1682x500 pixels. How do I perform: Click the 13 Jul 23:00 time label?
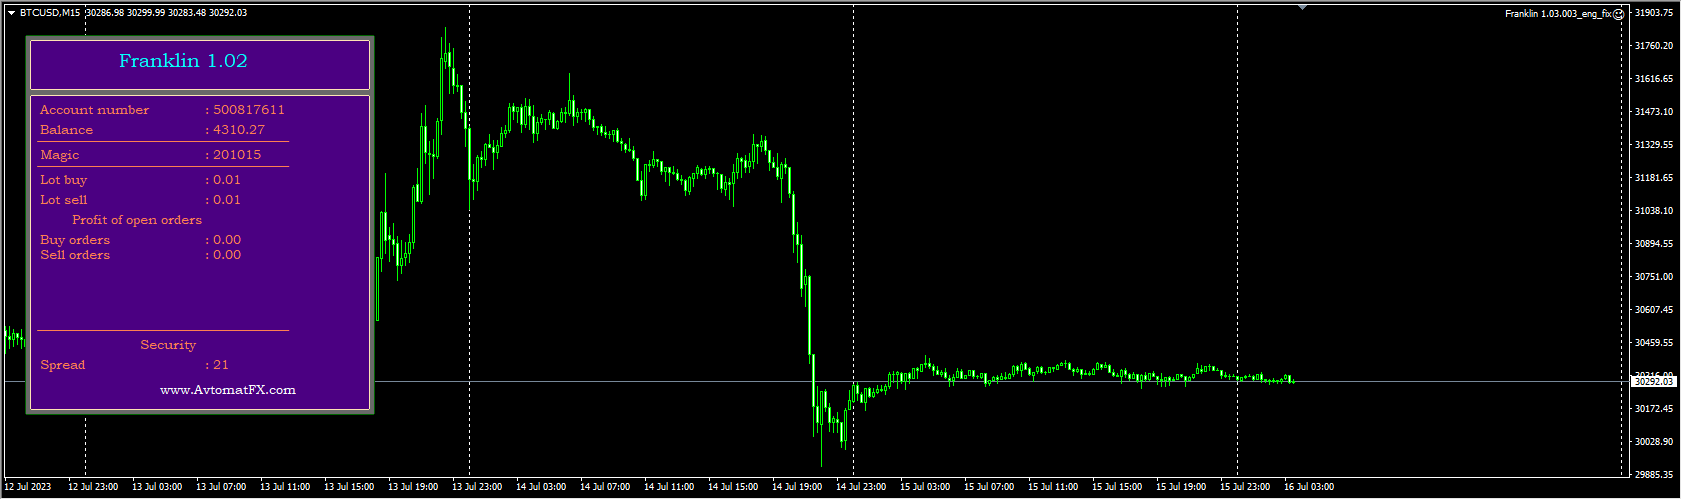pos(477,487)
